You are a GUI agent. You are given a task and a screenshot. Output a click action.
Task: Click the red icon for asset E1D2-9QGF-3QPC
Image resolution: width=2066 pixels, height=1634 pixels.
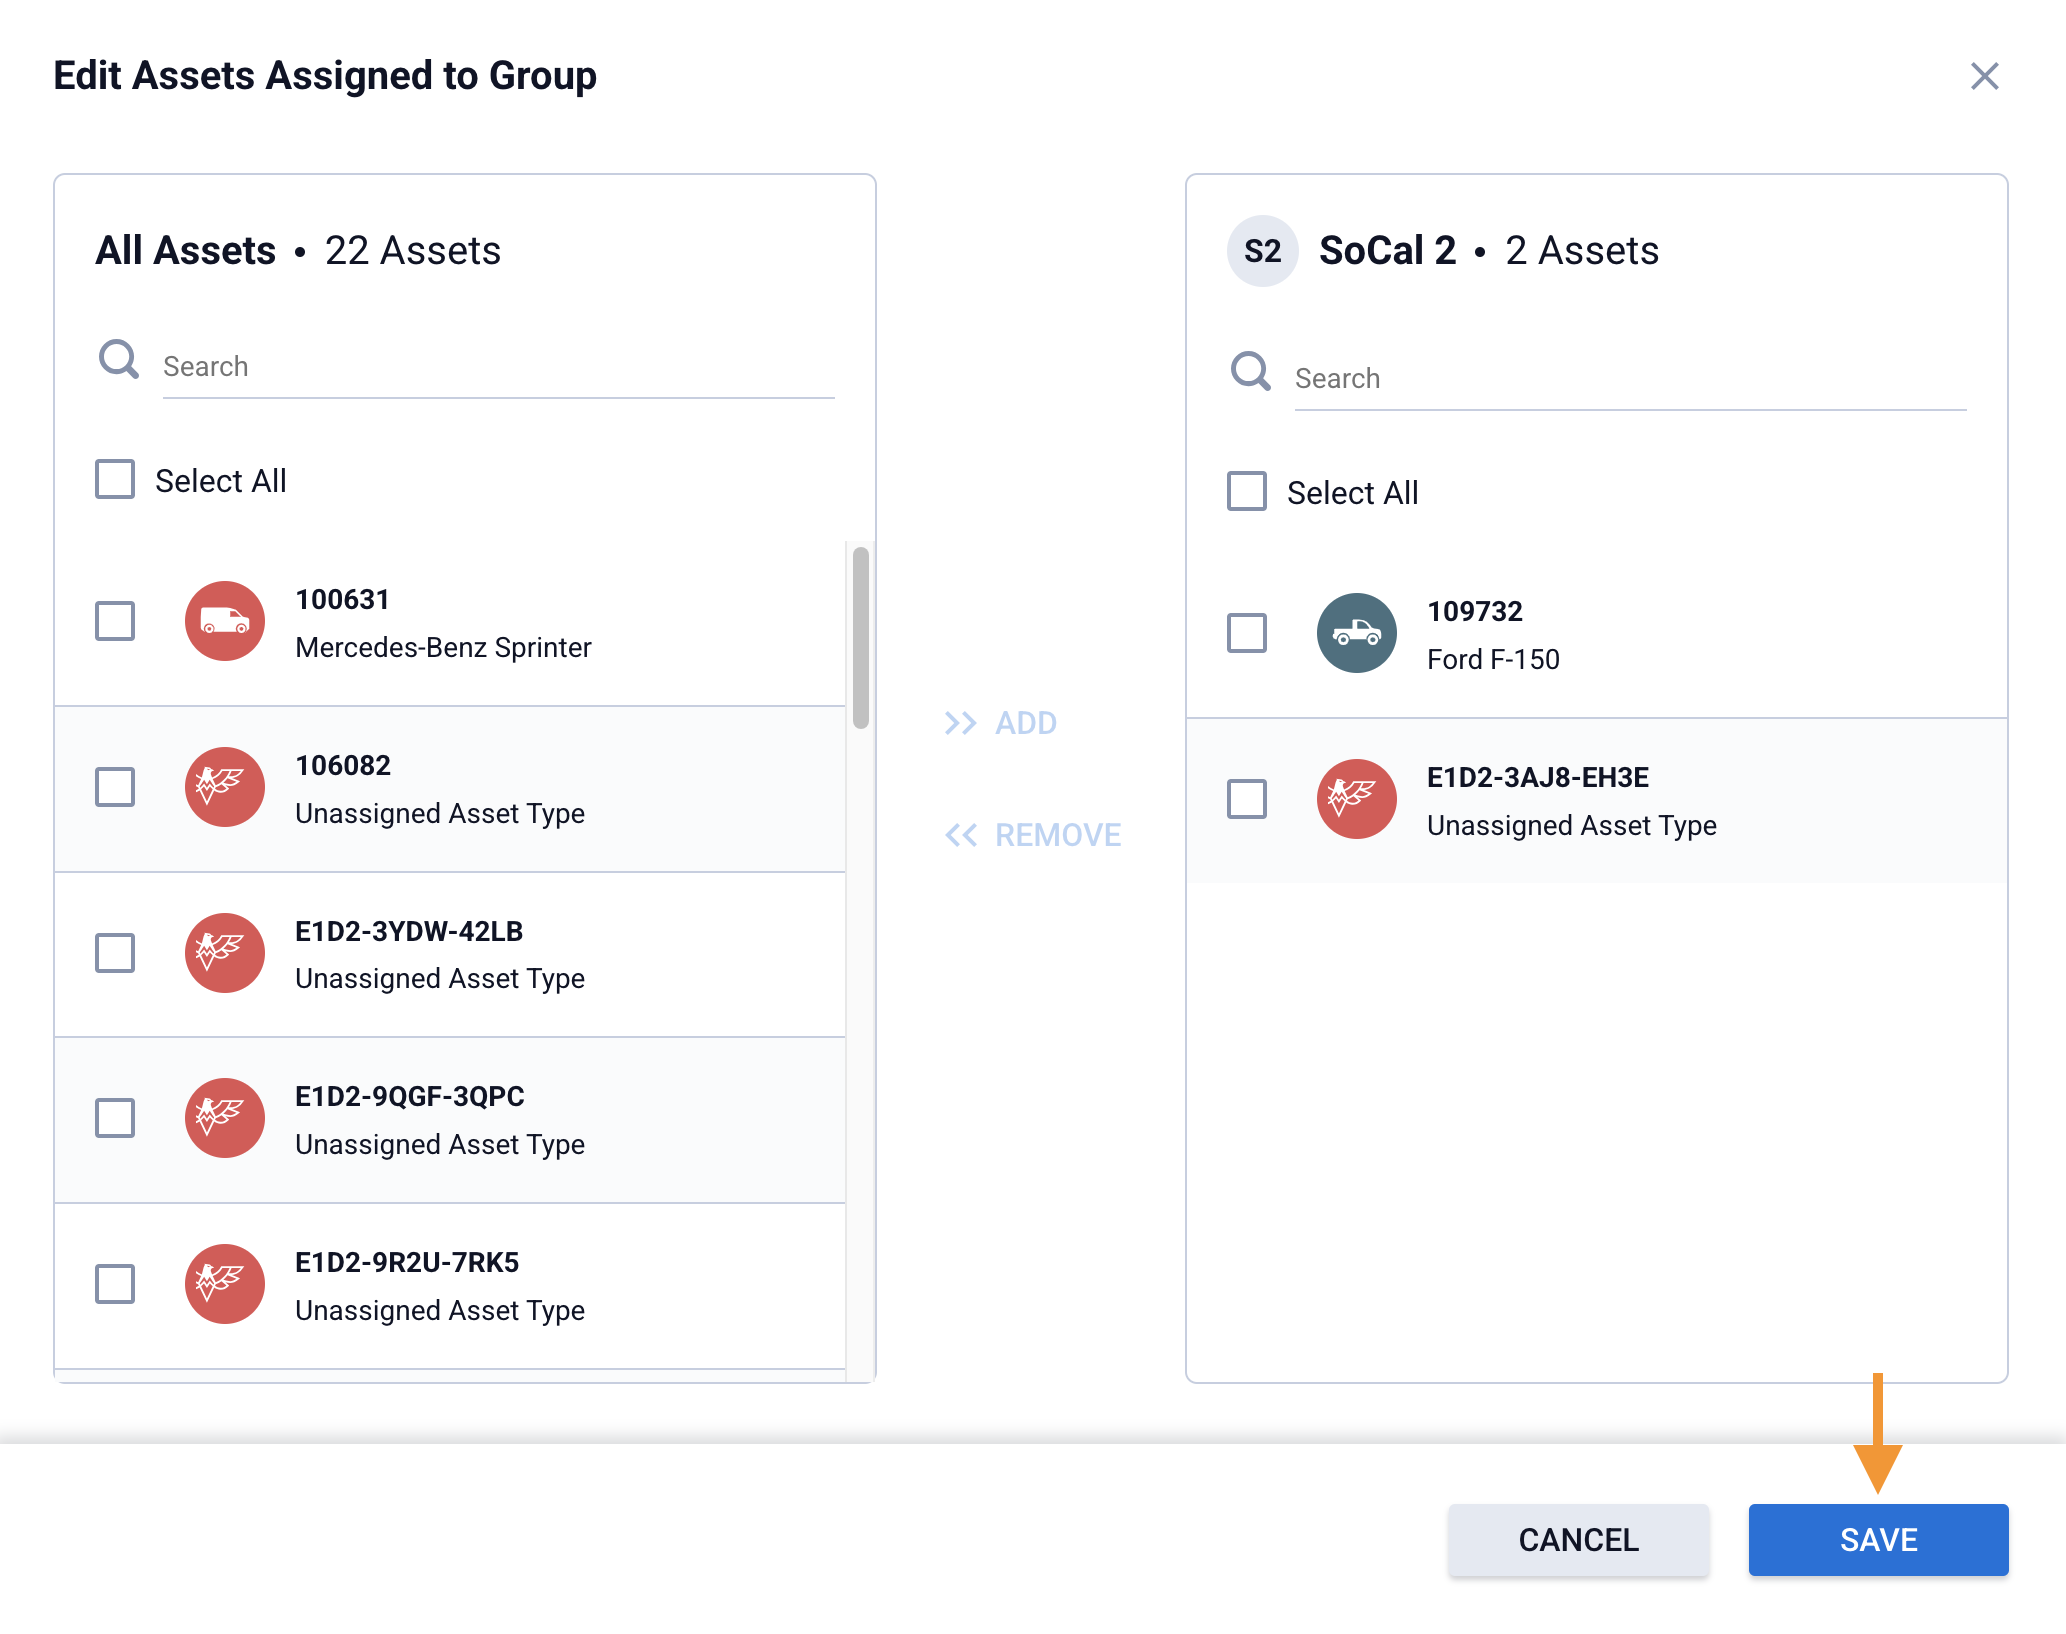pos(225,1118)
